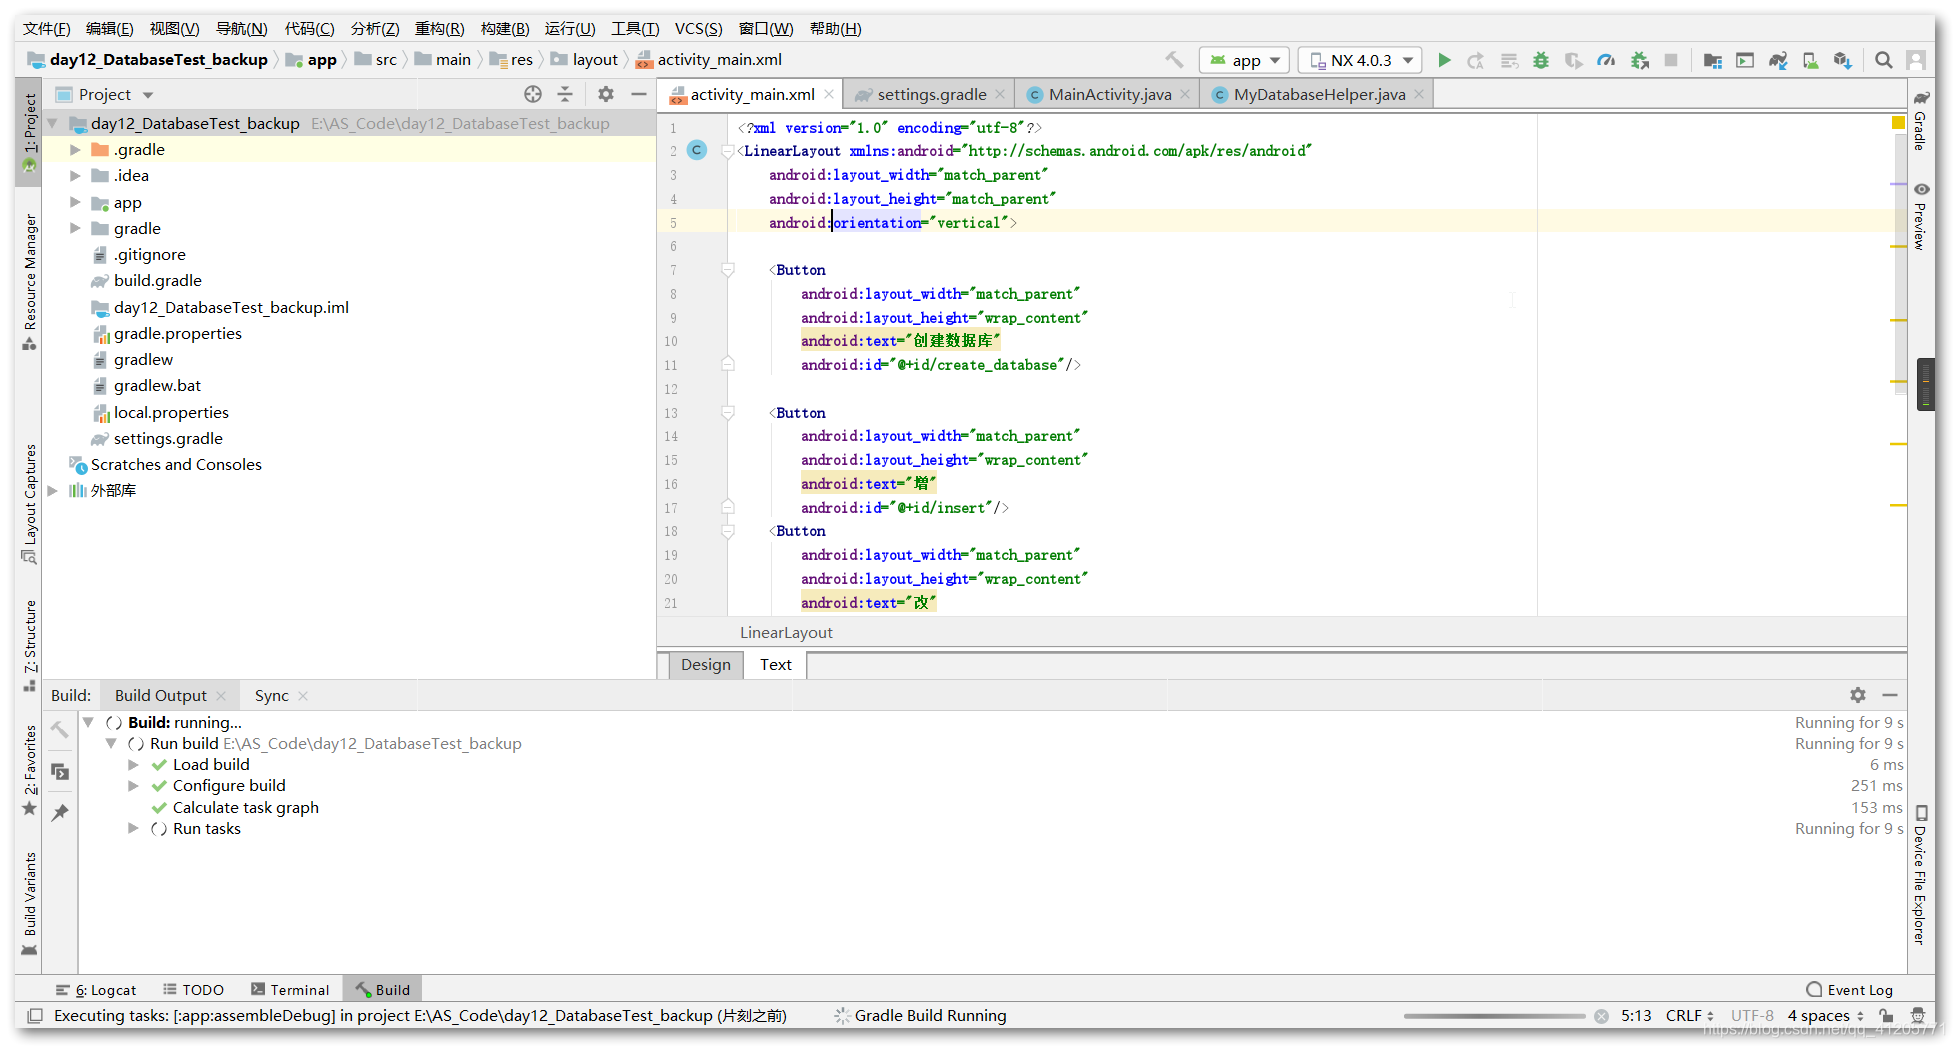
Task: Switch to Design view tab
Action: click(x=705, y=664)
